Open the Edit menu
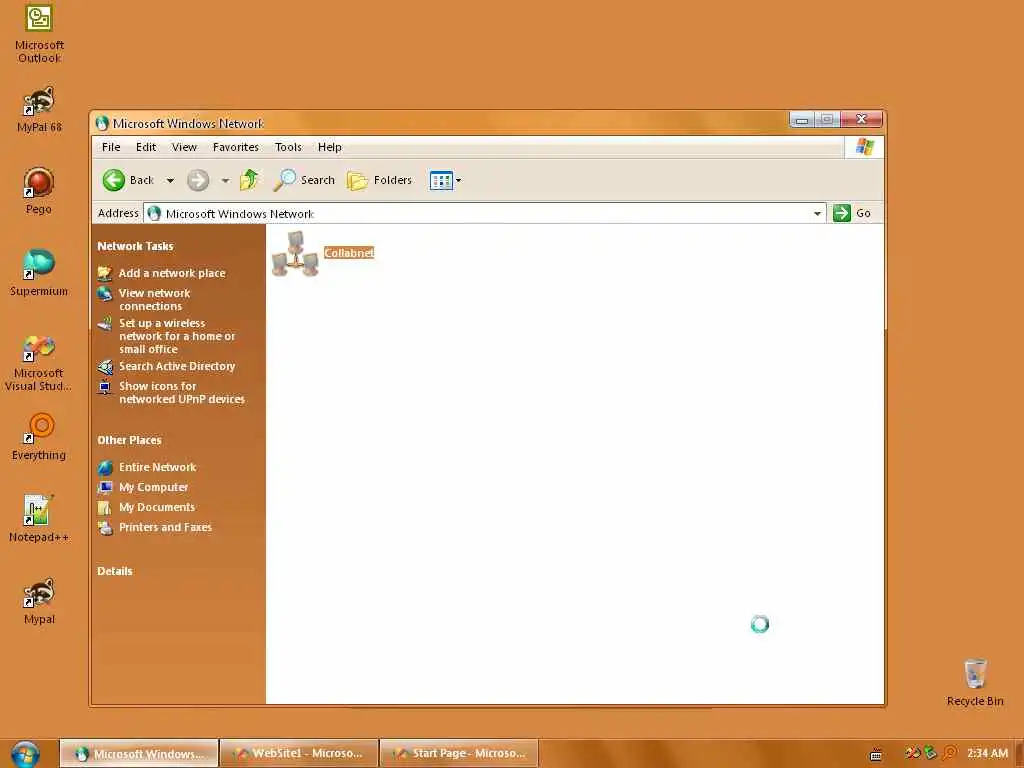The width and height of the screenshot is (1024, 768). (146, 147)
